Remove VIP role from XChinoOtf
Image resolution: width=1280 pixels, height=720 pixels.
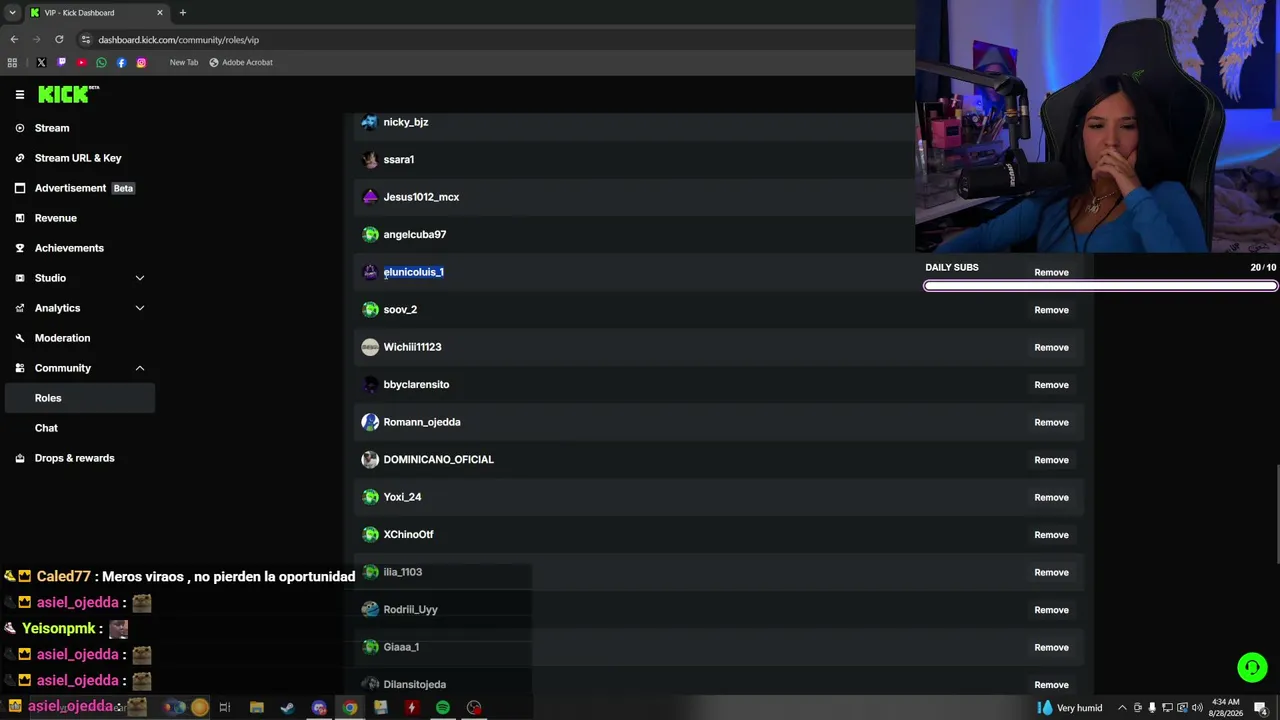(x=1051, y=535)
